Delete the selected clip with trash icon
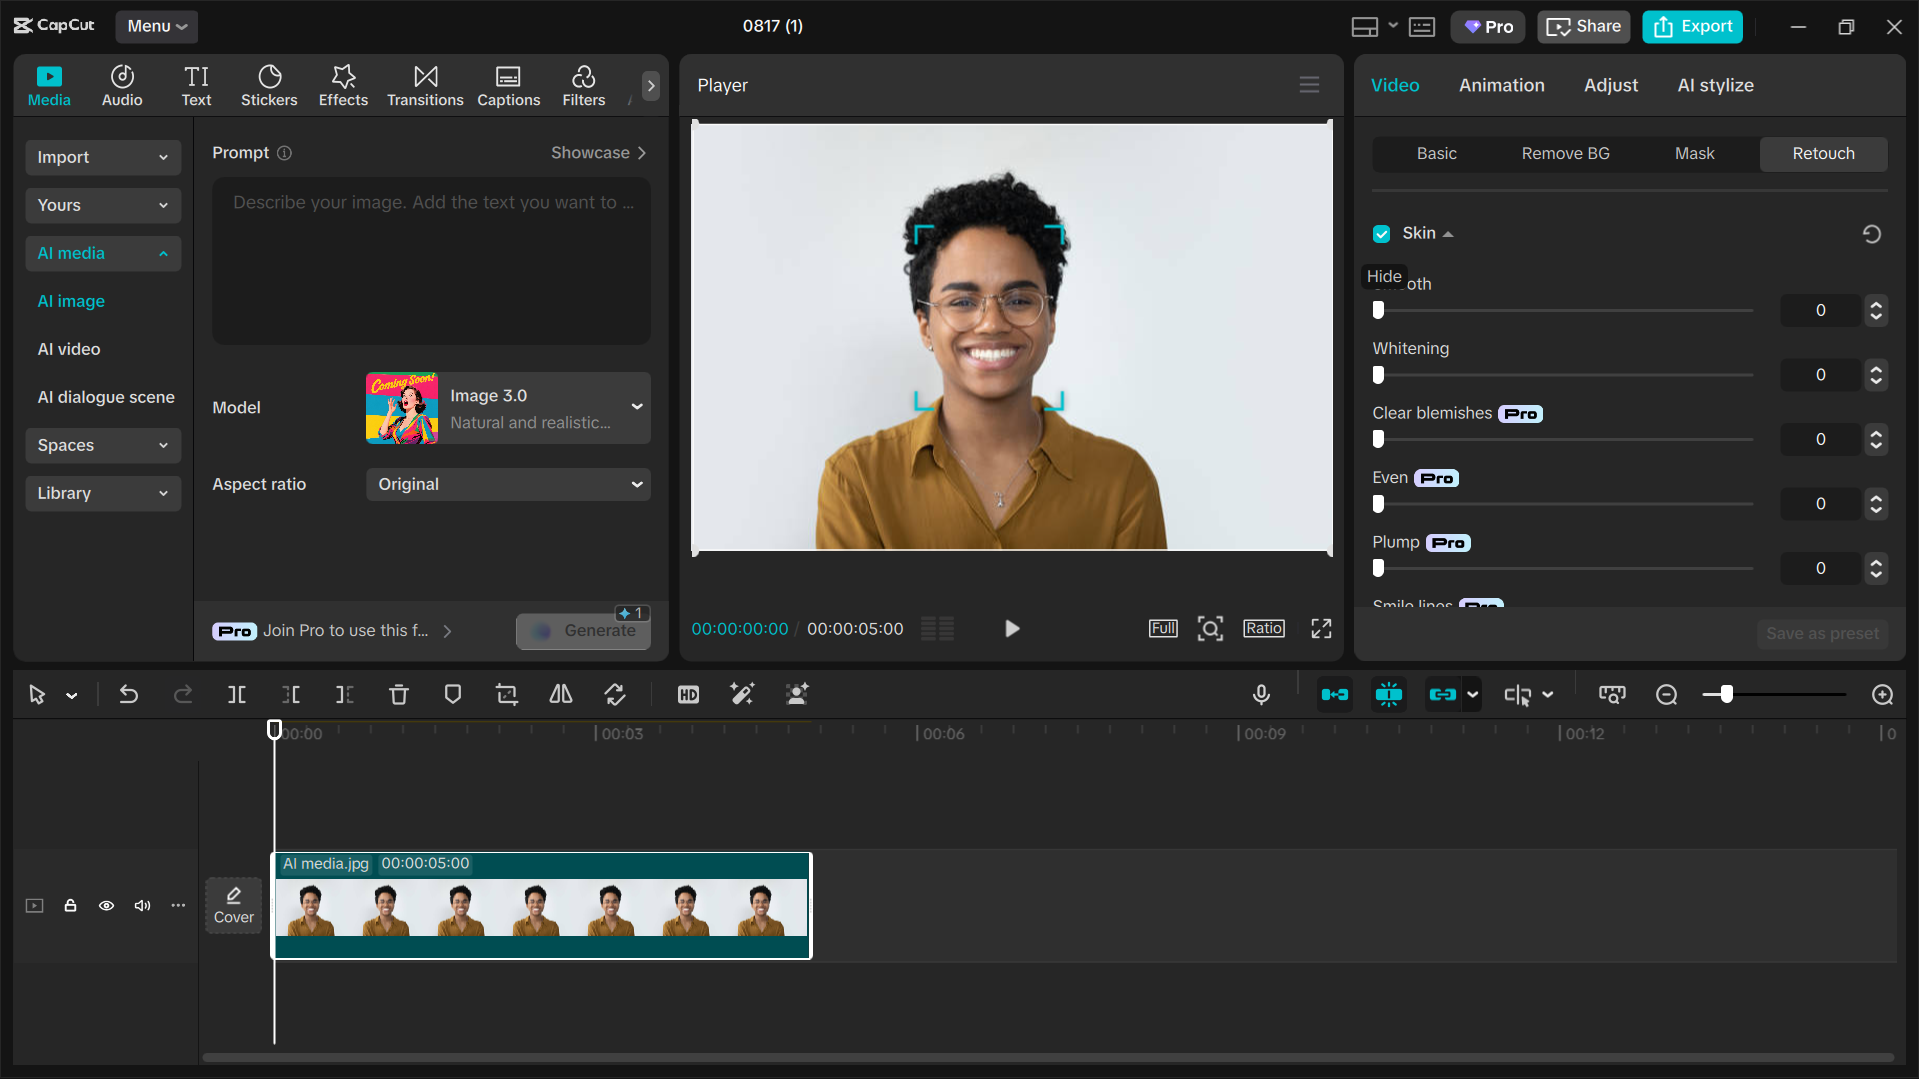Screen dimensions: 1919x1079 399,694
